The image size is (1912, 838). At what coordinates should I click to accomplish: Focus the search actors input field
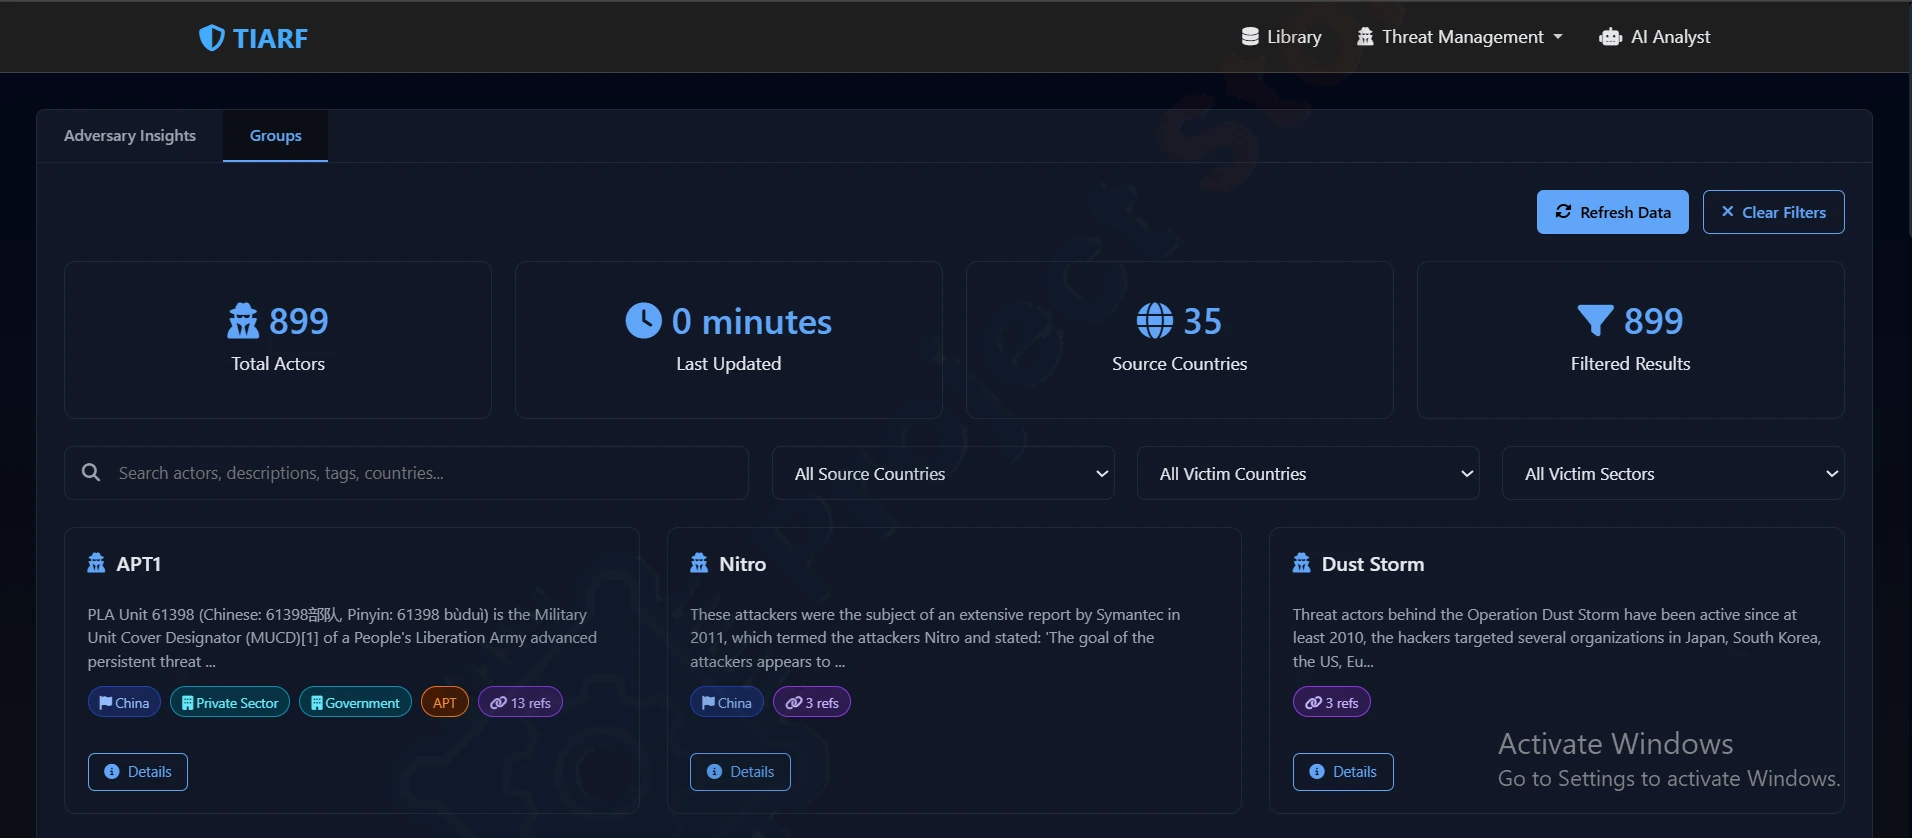(x=406, y=473)
